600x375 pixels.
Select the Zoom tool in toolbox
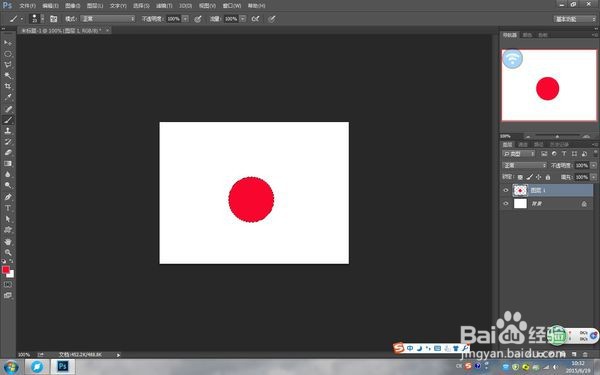click(8, 253)
